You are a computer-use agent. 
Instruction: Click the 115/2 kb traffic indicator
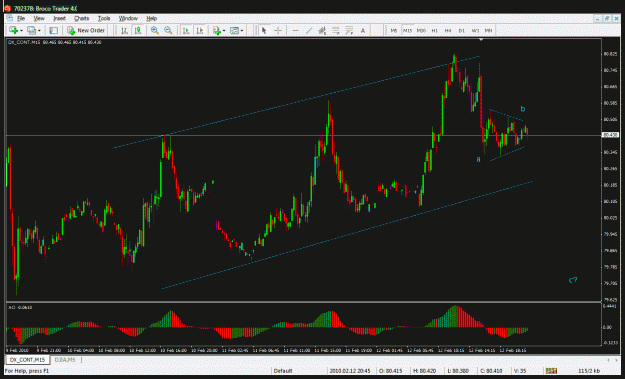(589, 371)
